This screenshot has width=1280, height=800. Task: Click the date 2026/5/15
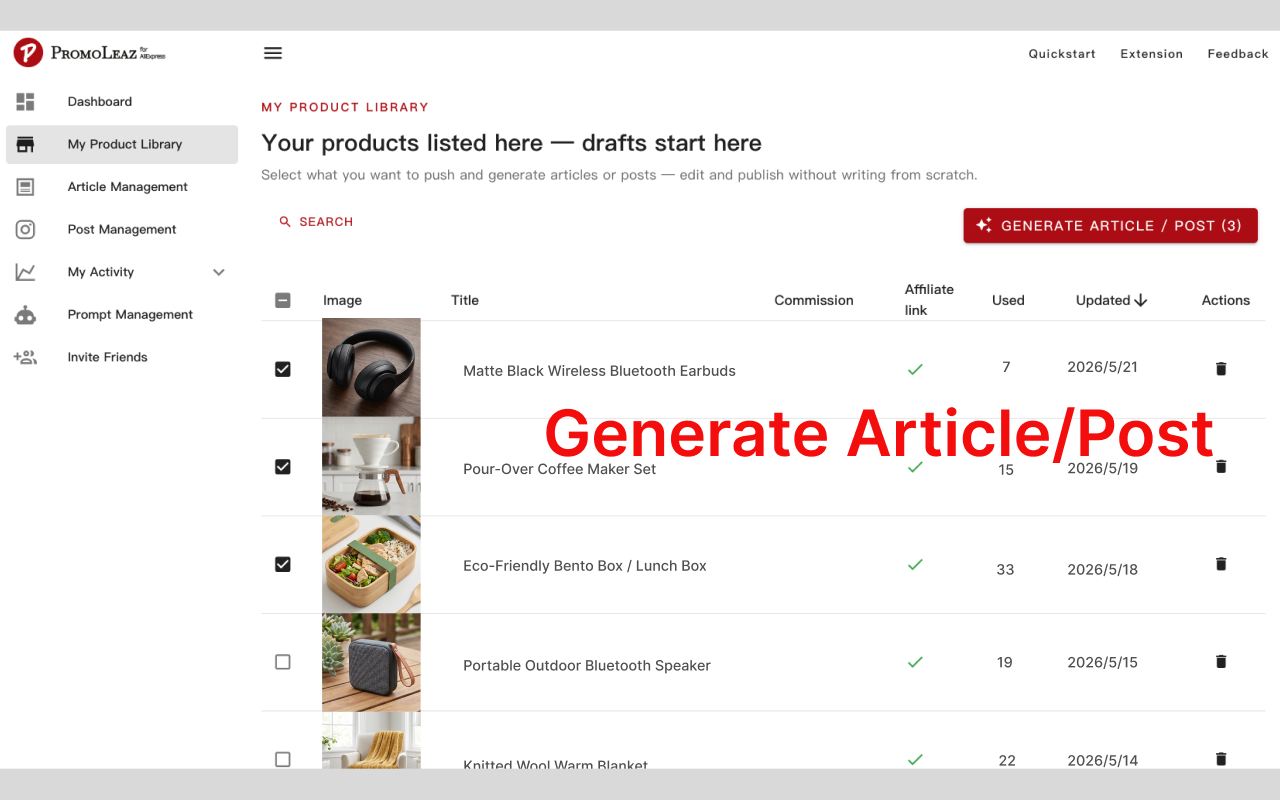pos(1102,662)
